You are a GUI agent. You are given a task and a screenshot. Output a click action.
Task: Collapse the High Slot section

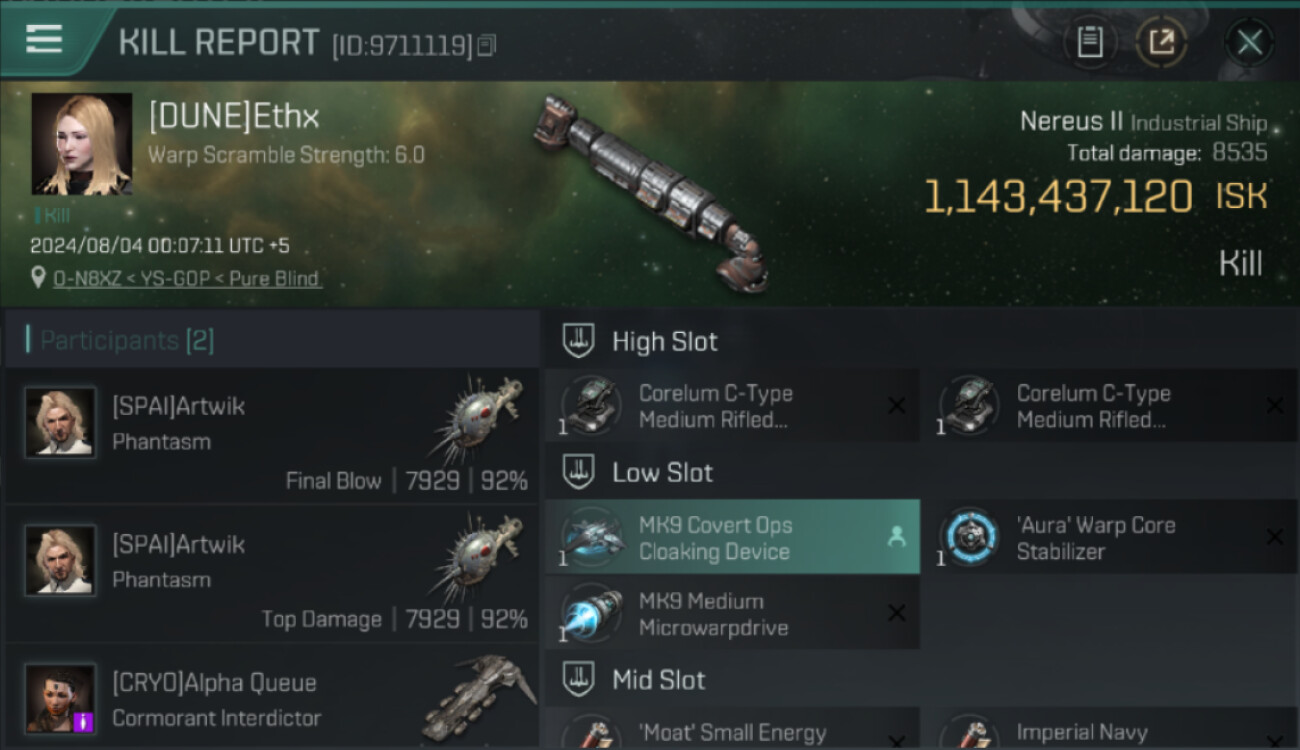(578, 341)
